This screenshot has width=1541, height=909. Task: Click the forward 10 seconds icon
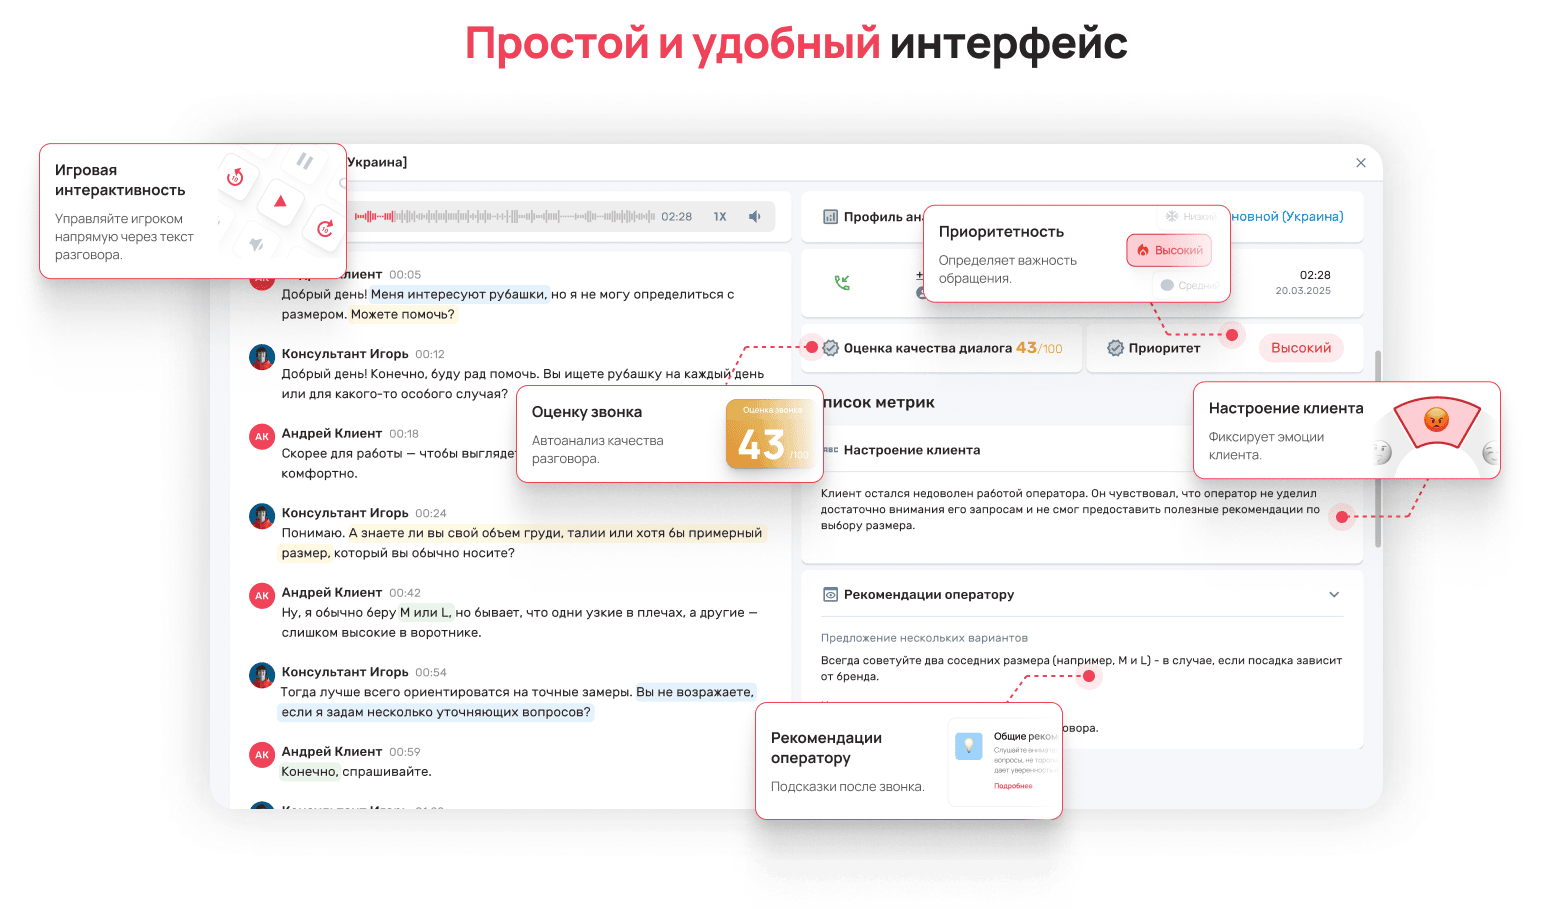point(325,229)
